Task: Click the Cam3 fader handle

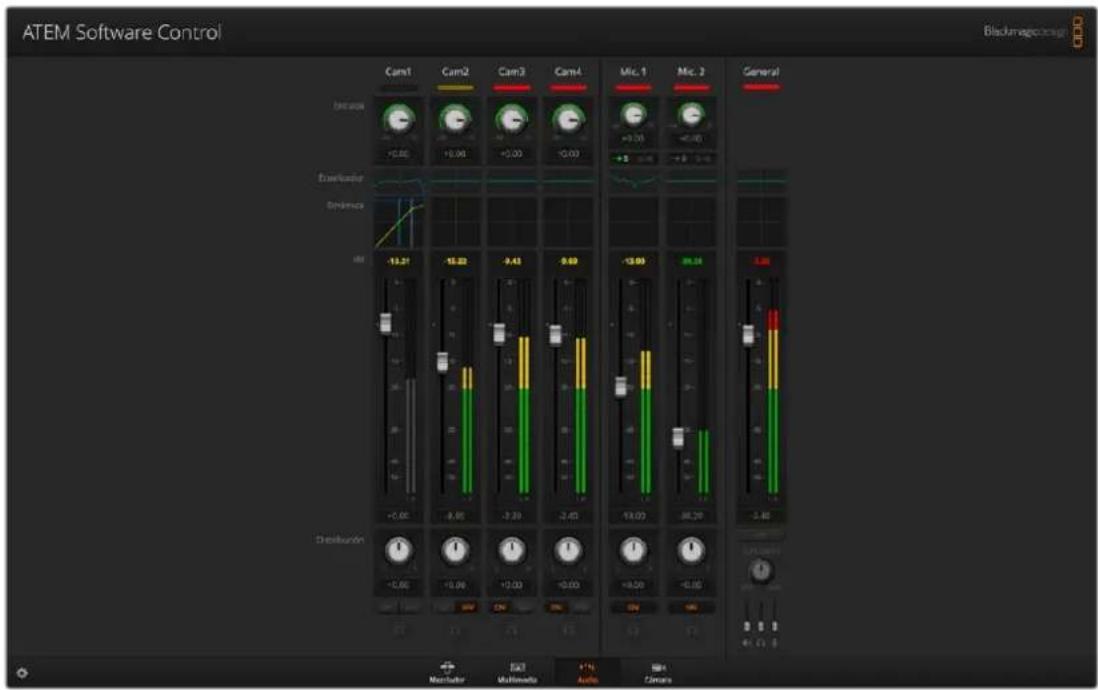Action: (499, 333)
